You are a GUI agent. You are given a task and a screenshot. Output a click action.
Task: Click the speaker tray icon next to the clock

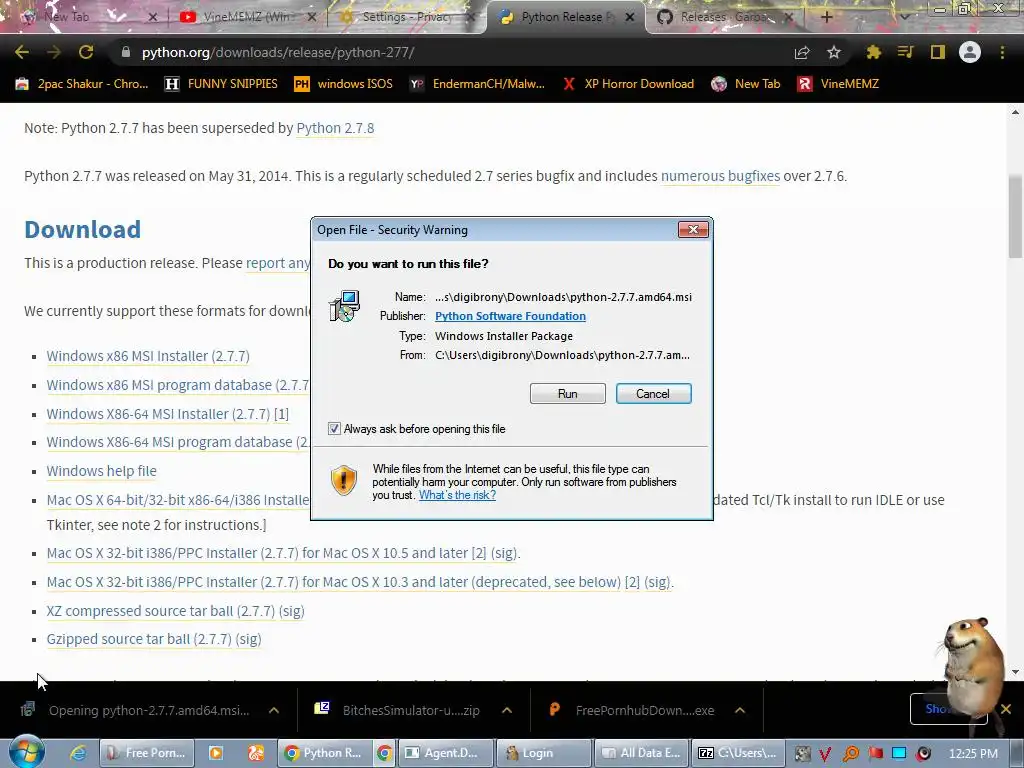tap(923, 754)
